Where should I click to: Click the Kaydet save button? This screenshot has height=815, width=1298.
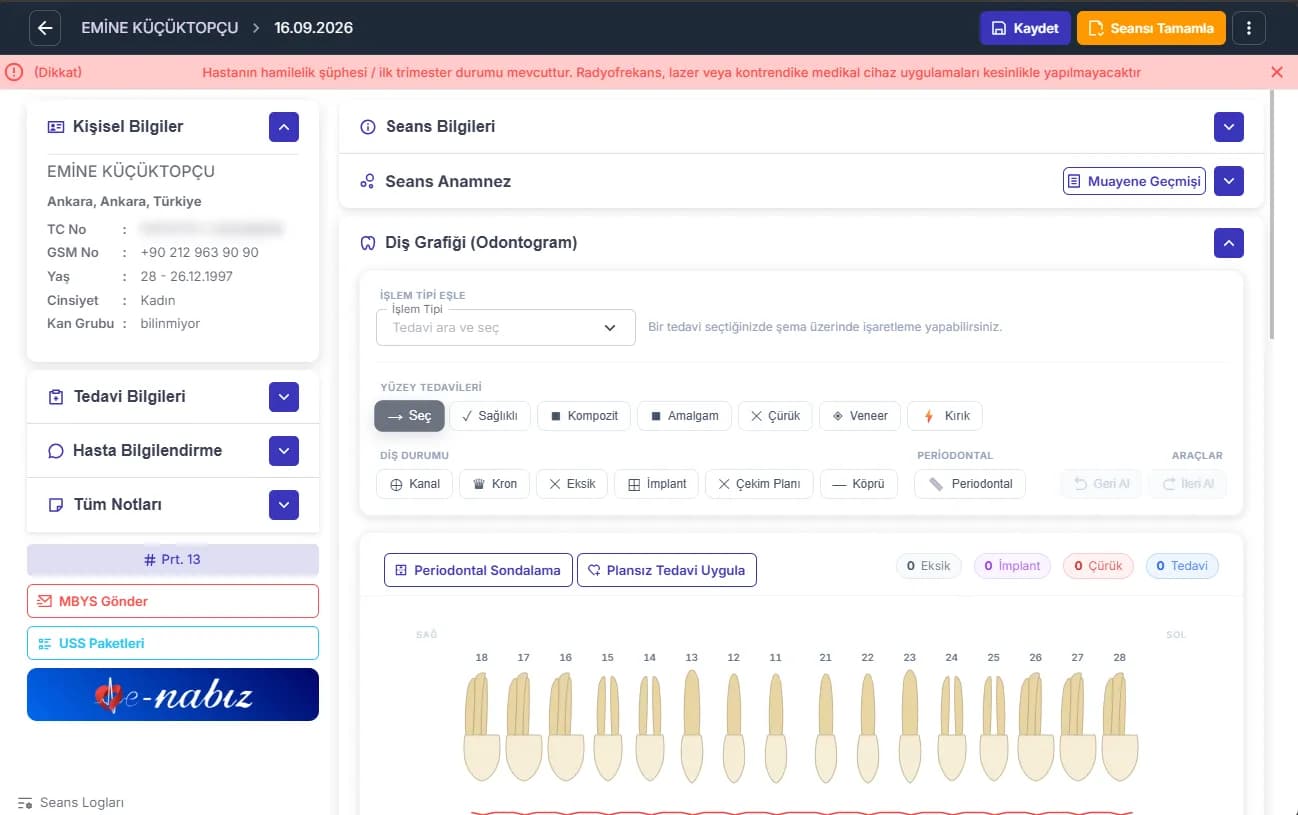click(1025, 28)
